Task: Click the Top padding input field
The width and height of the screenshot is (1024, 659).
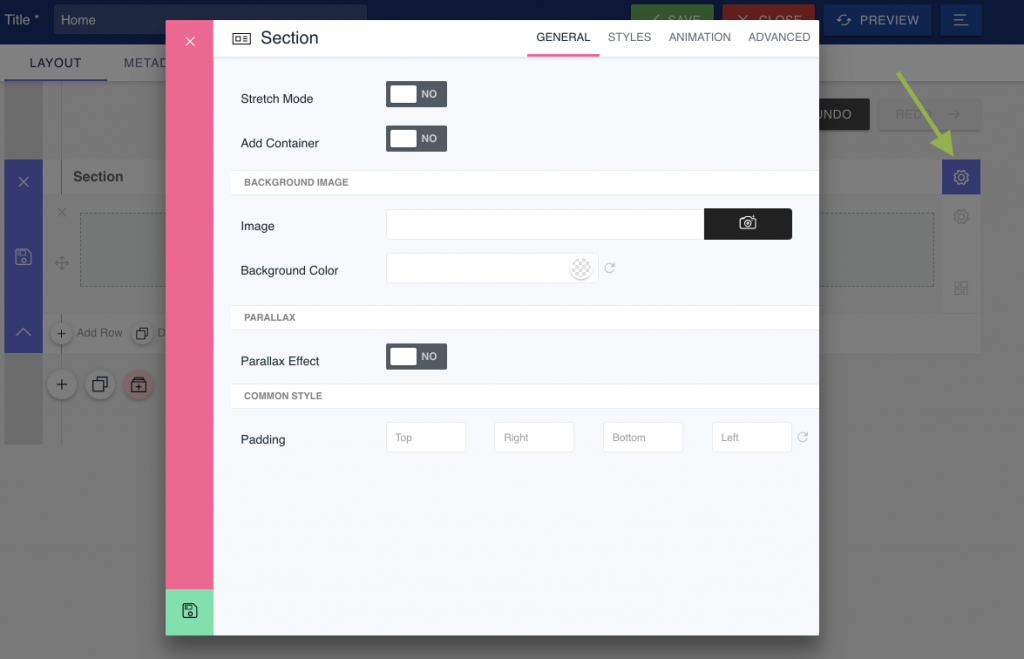Action: tap(425, 437)
